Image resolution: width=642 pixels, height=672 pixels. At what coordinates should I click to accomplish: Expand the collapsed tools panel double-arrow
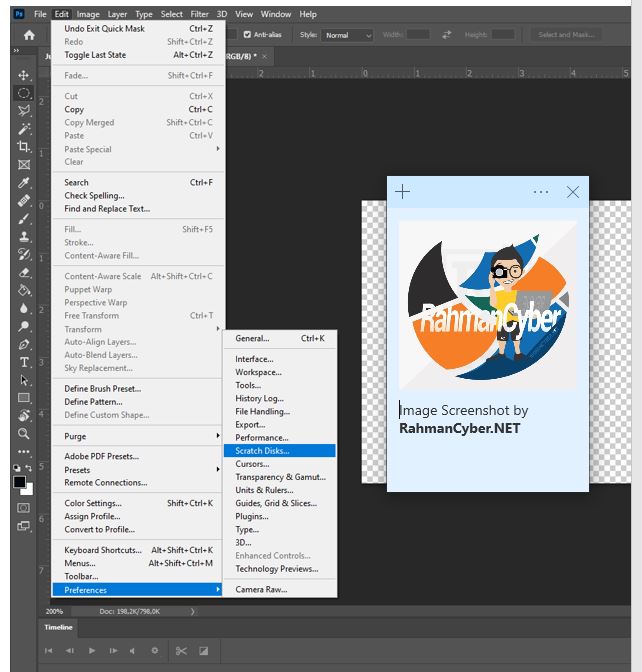16,51
